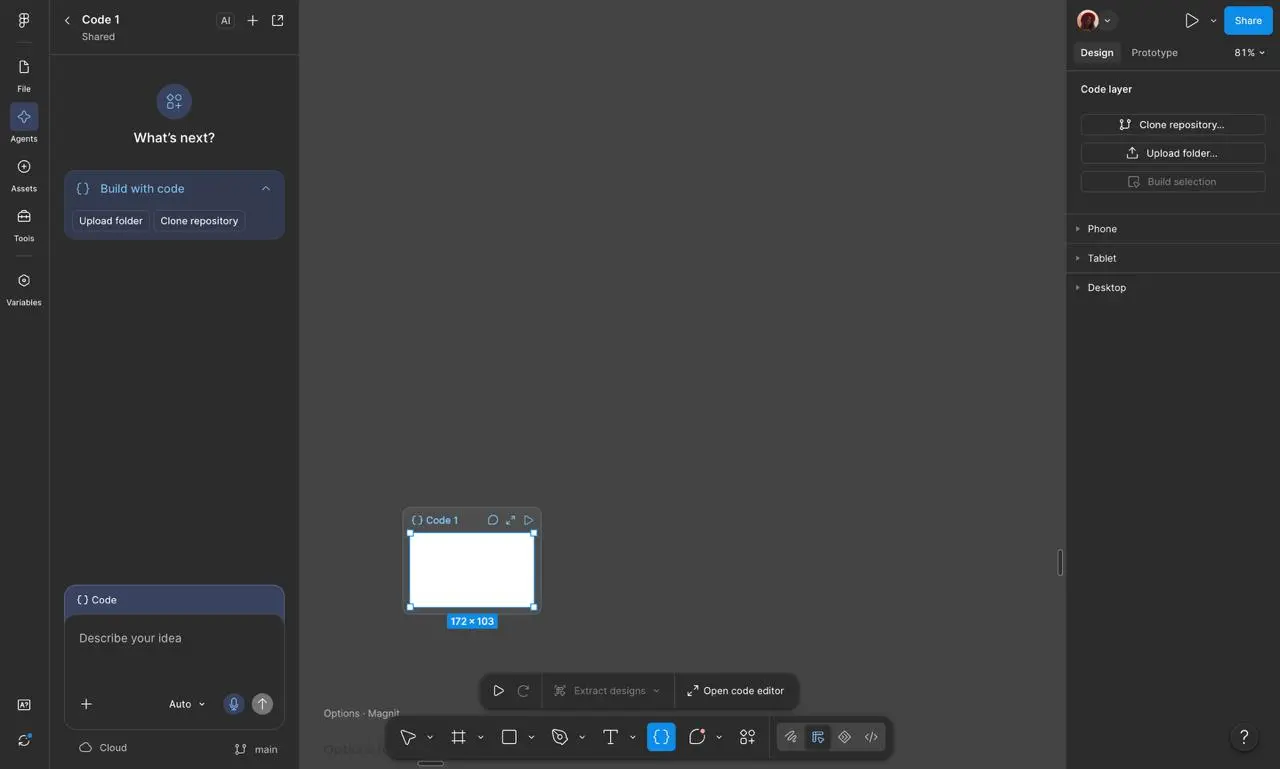Open the Assets panel
Viewport: 1280px width, 769px height.
click(x=24, y=174)
